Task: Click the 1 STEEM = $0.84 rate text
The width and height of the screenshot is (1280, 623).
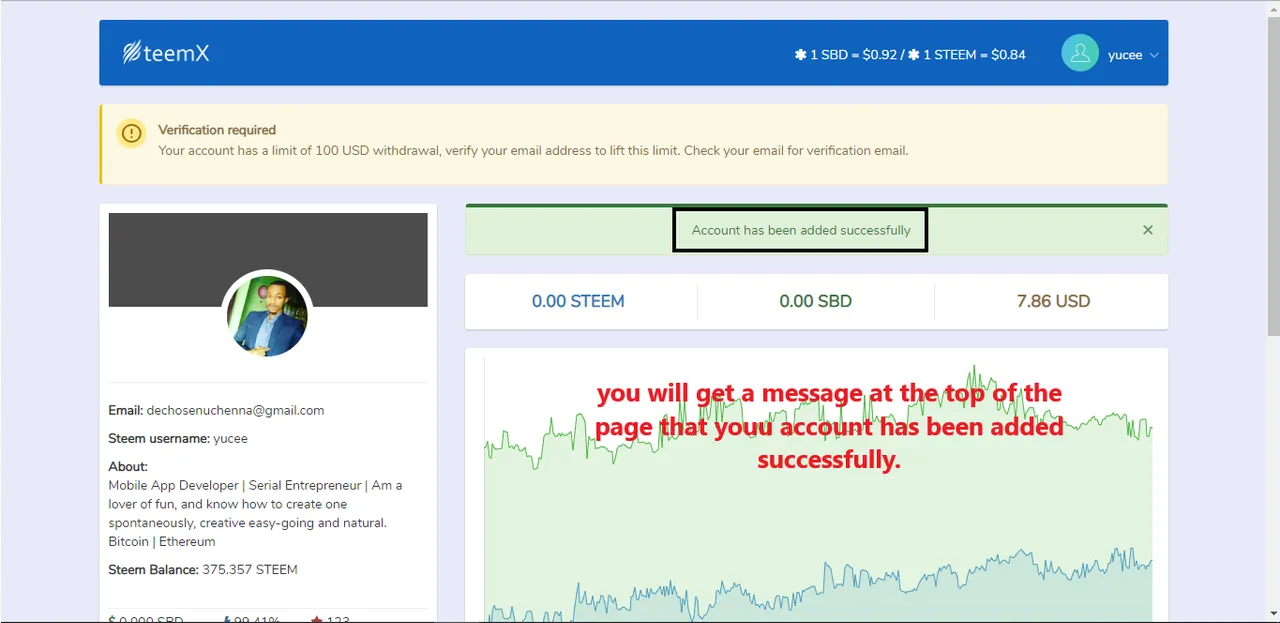Action: coord(967,55)
